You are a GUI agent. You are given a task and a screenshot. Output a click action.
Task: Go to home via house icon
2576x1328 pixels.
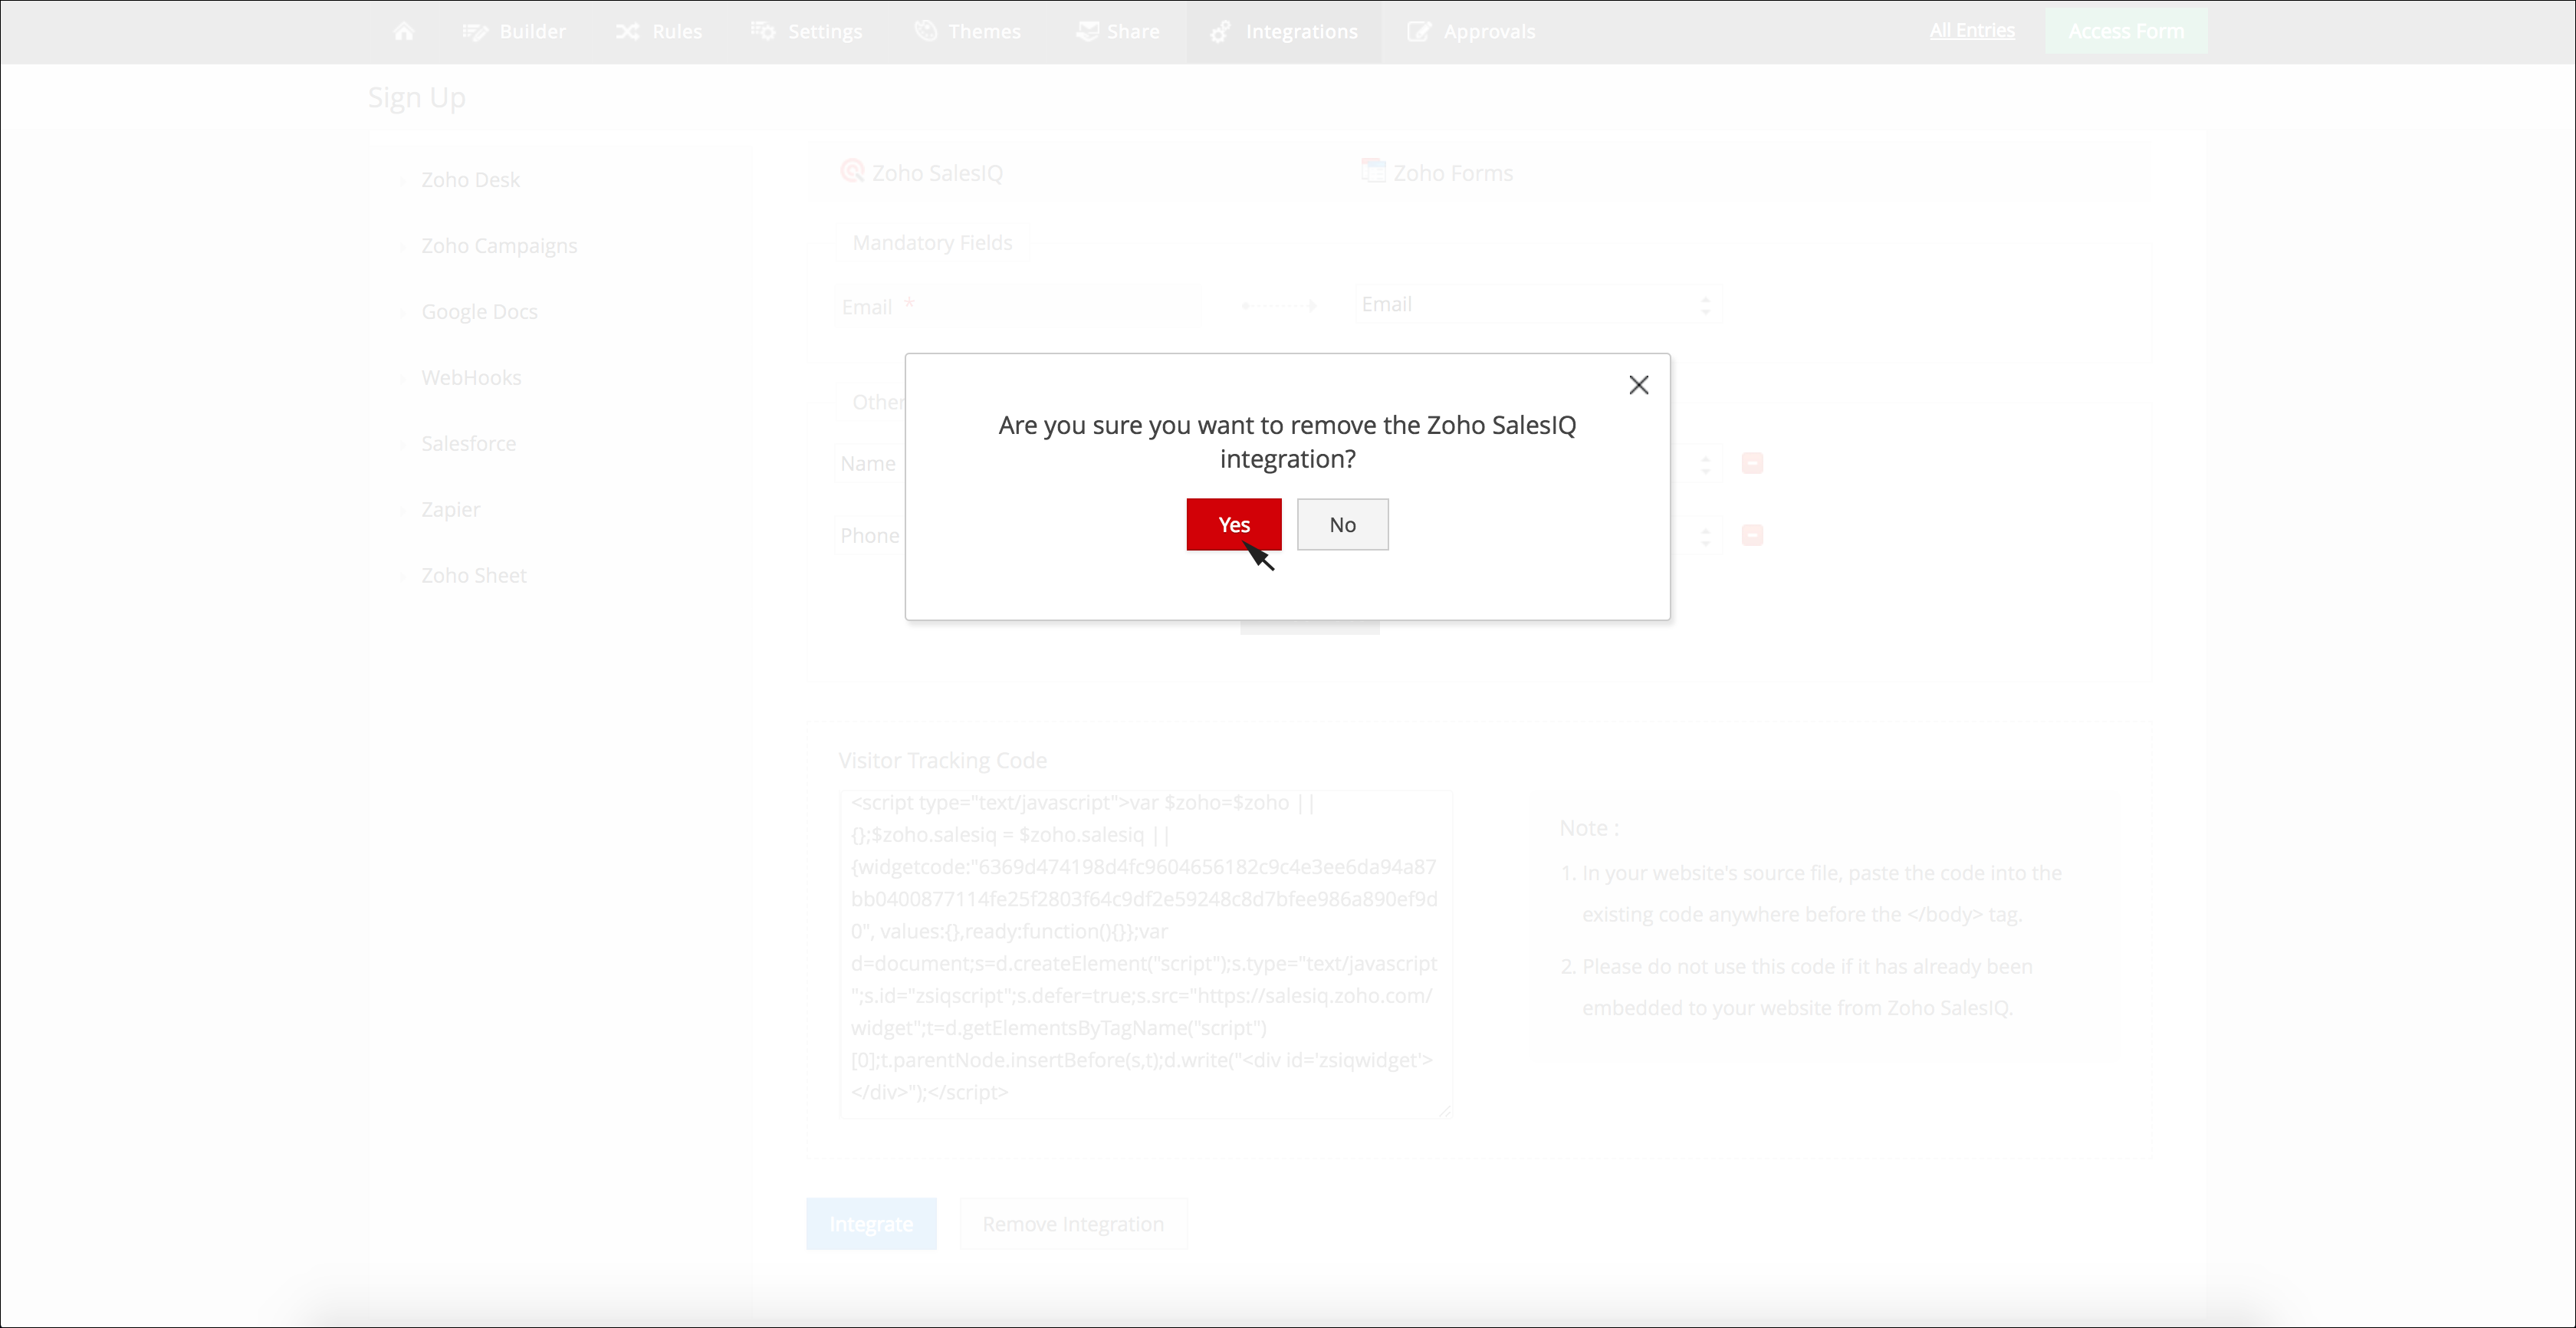click(404, 31)
